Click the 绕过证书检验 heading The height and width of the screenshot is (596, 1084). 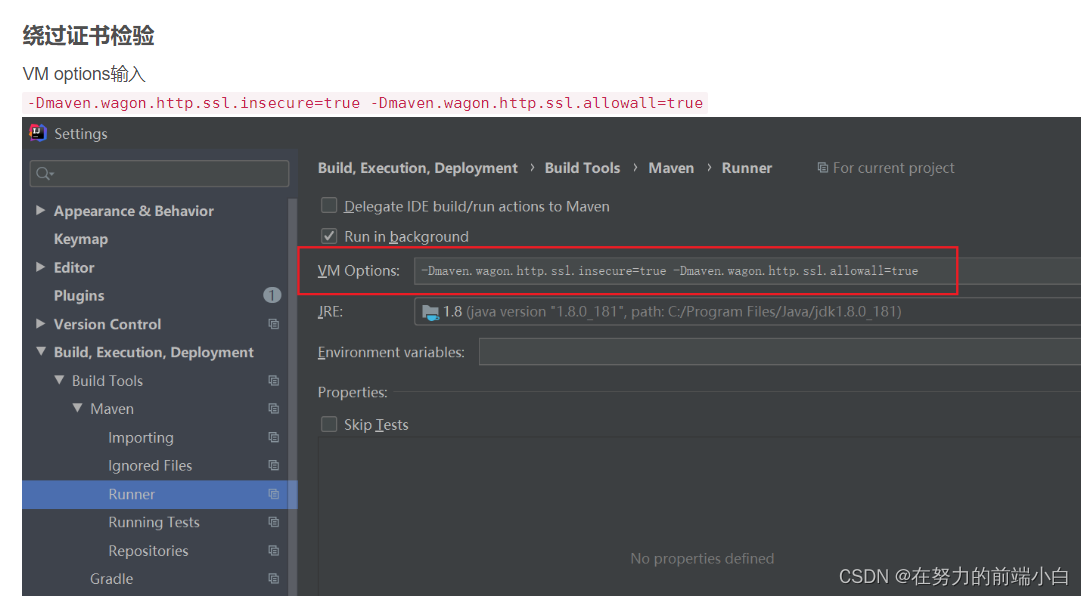pos(88,35)
